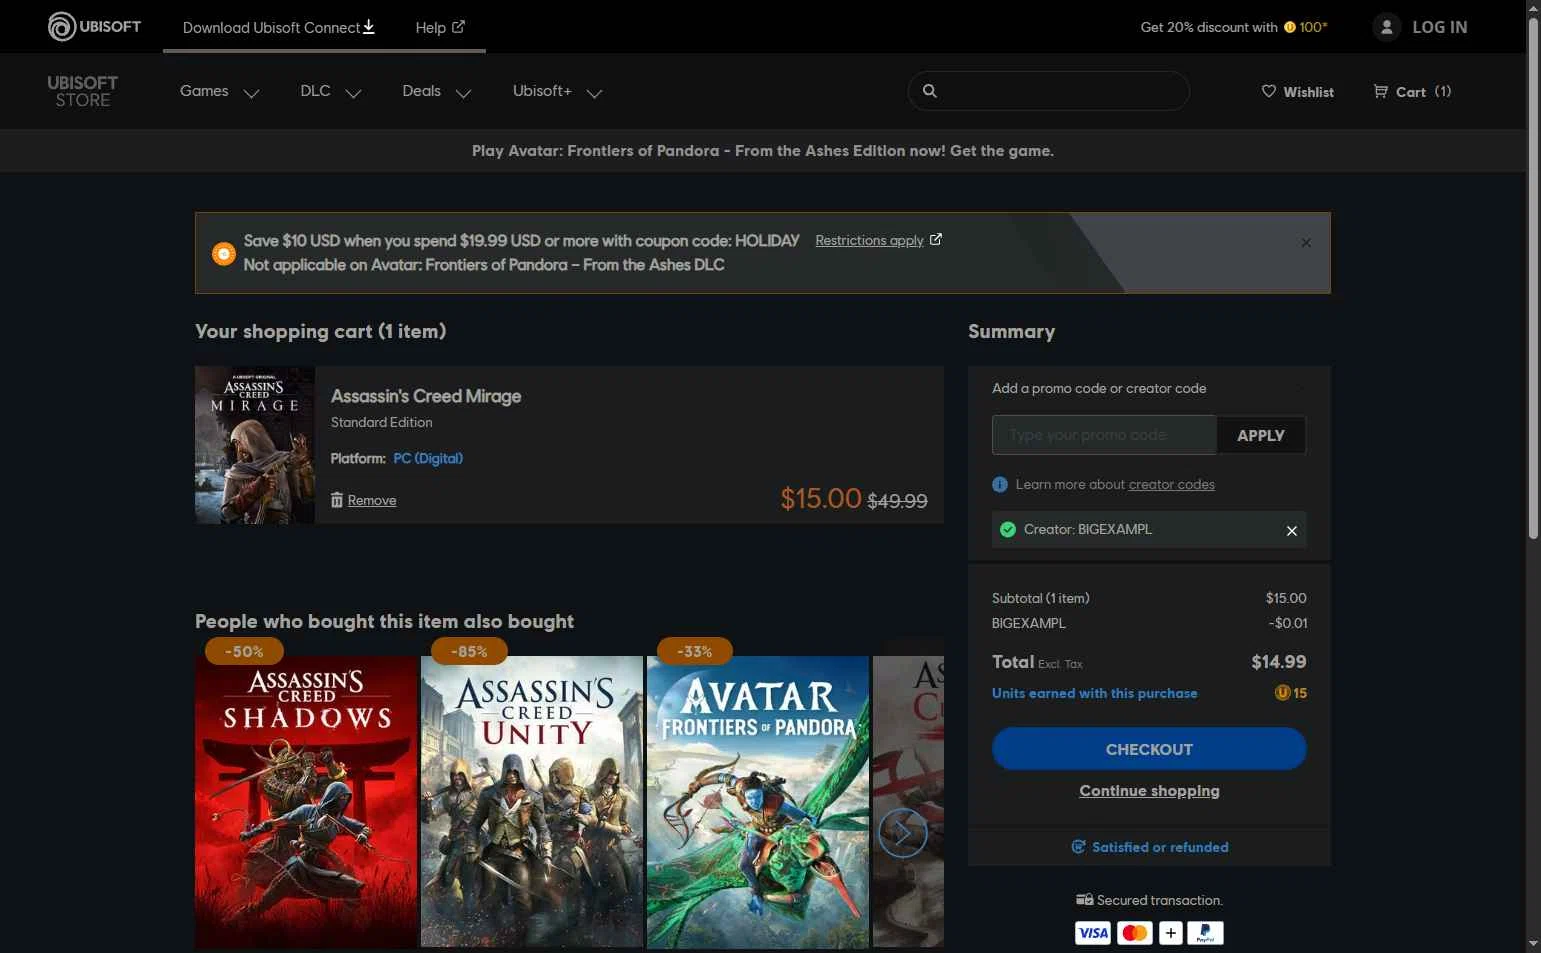The width and height of the screenshot is (1541, 953).
Task: Advance recommendations carousel with next arrow
Action: (902, 832)
